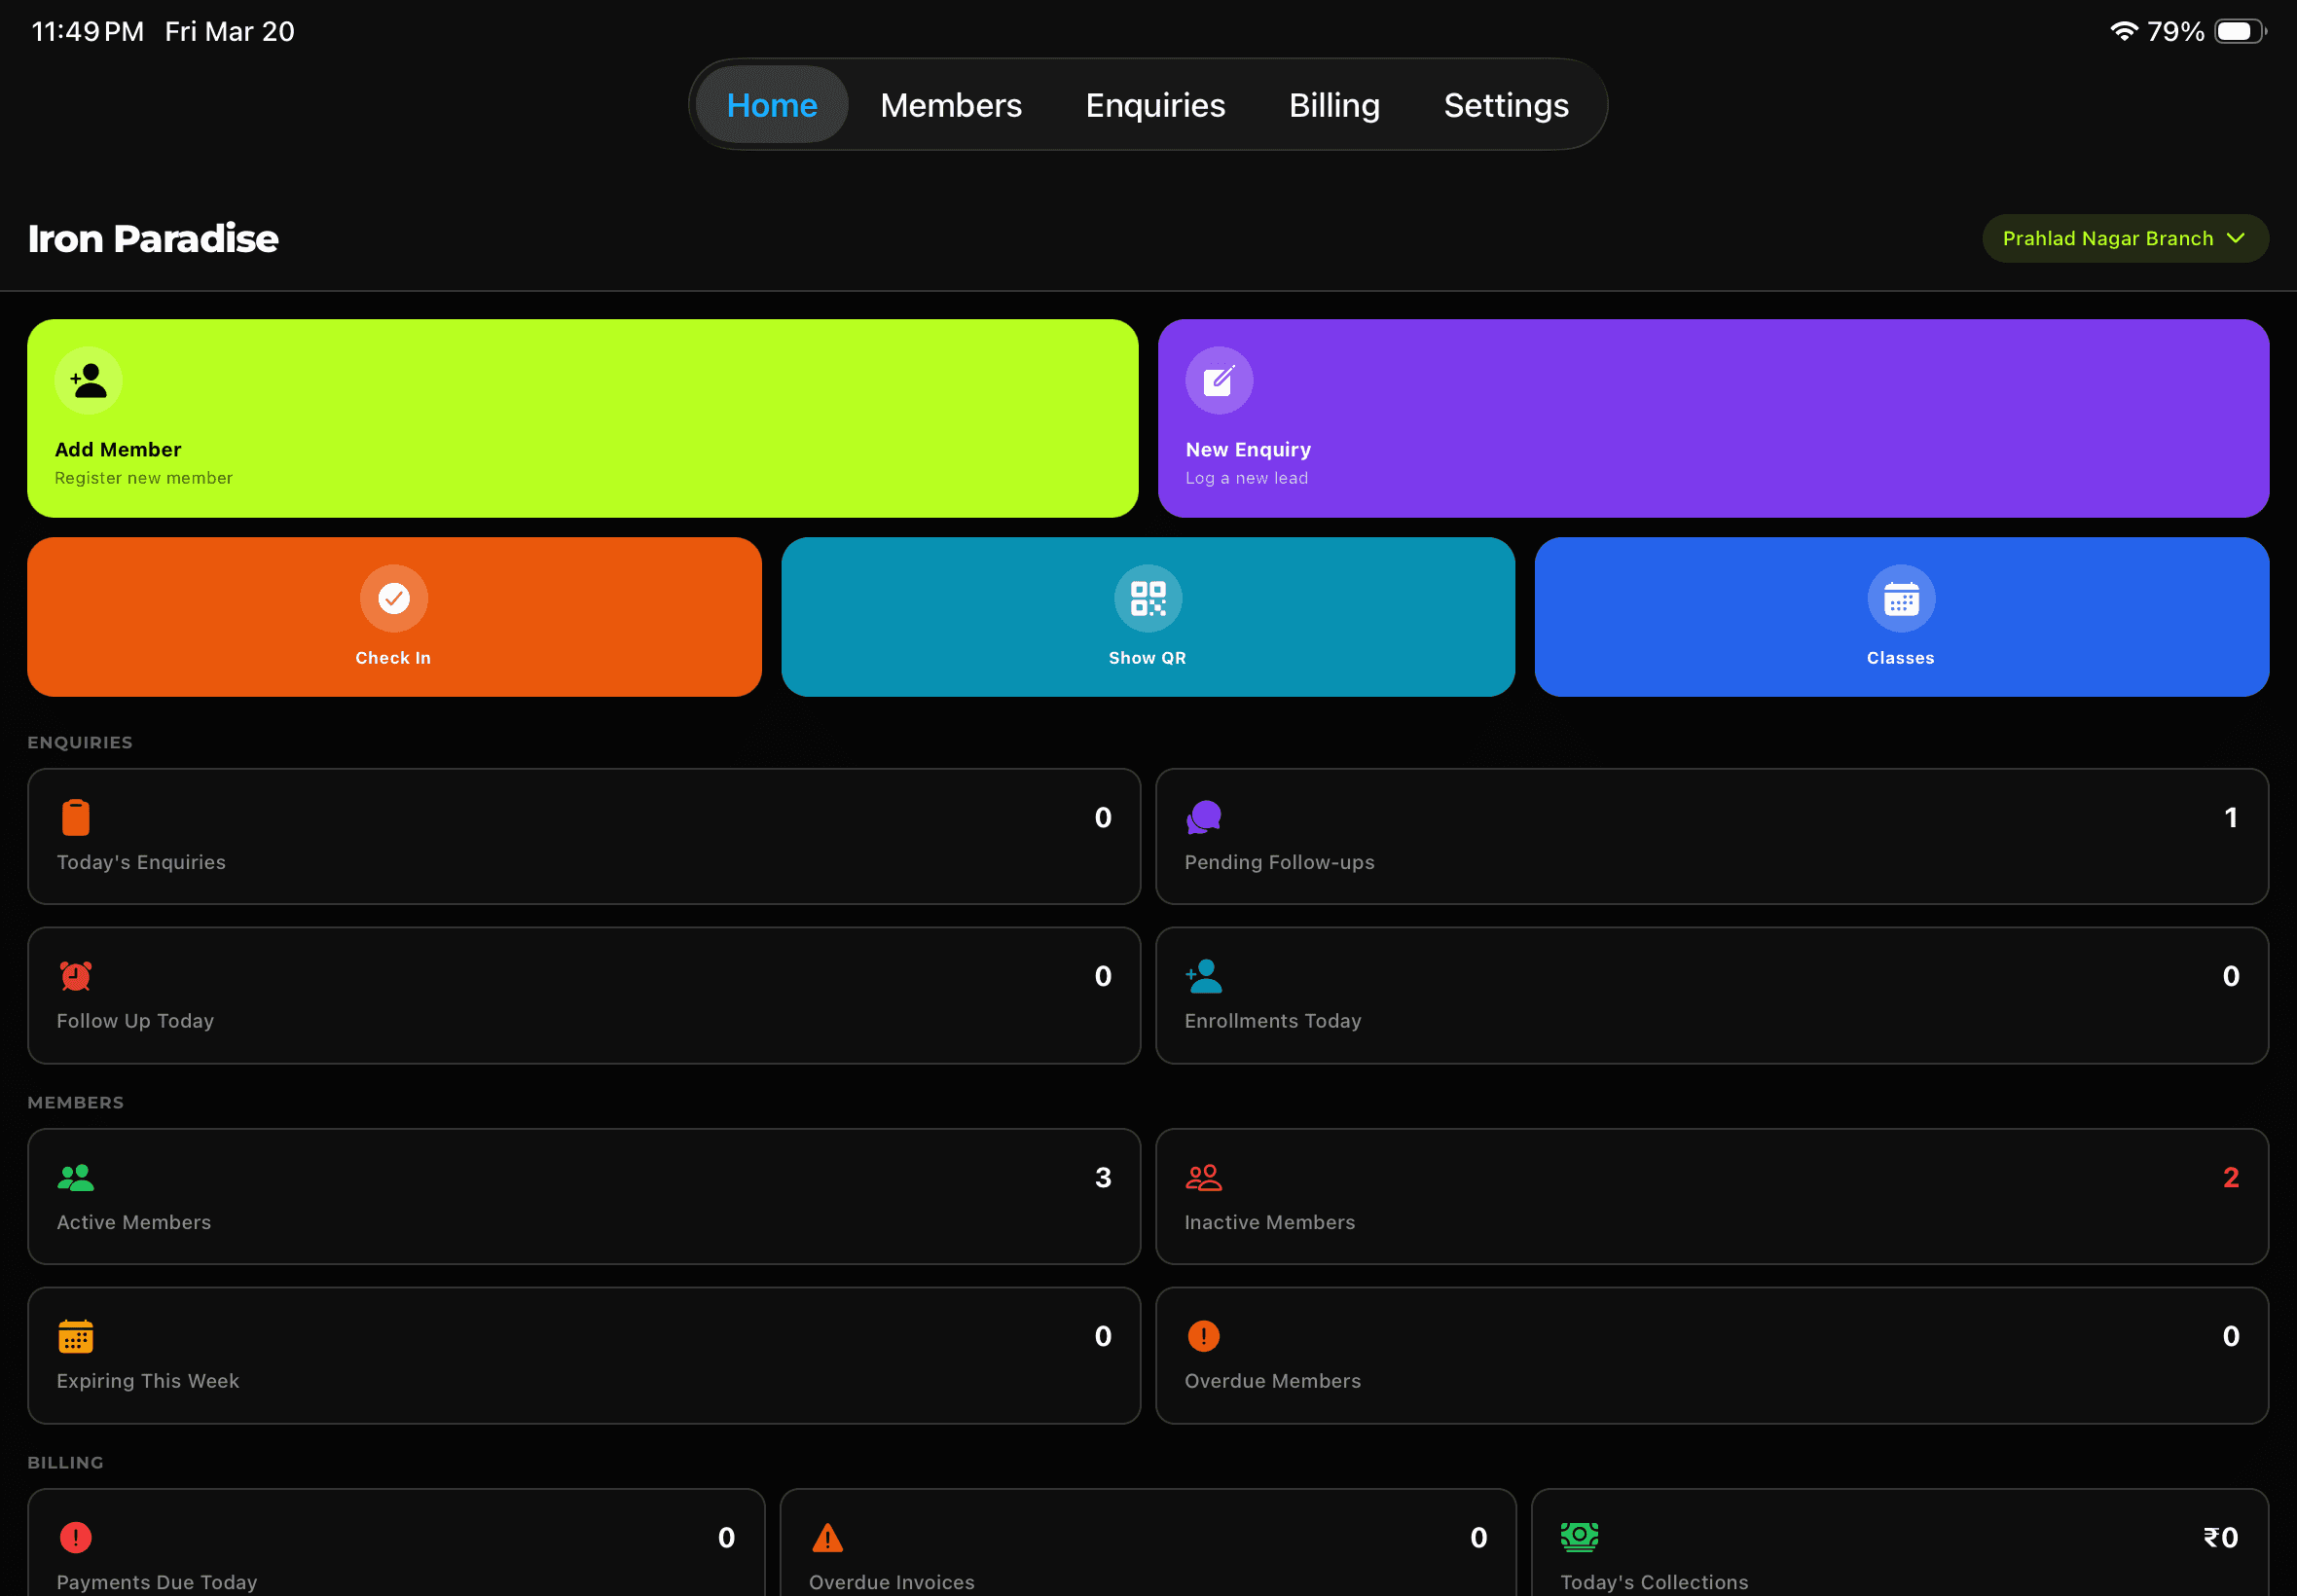The width and height of the screenshot is (2297, 1596).
Task: Open the Billing tab
Action: (x=1334, y=104)
